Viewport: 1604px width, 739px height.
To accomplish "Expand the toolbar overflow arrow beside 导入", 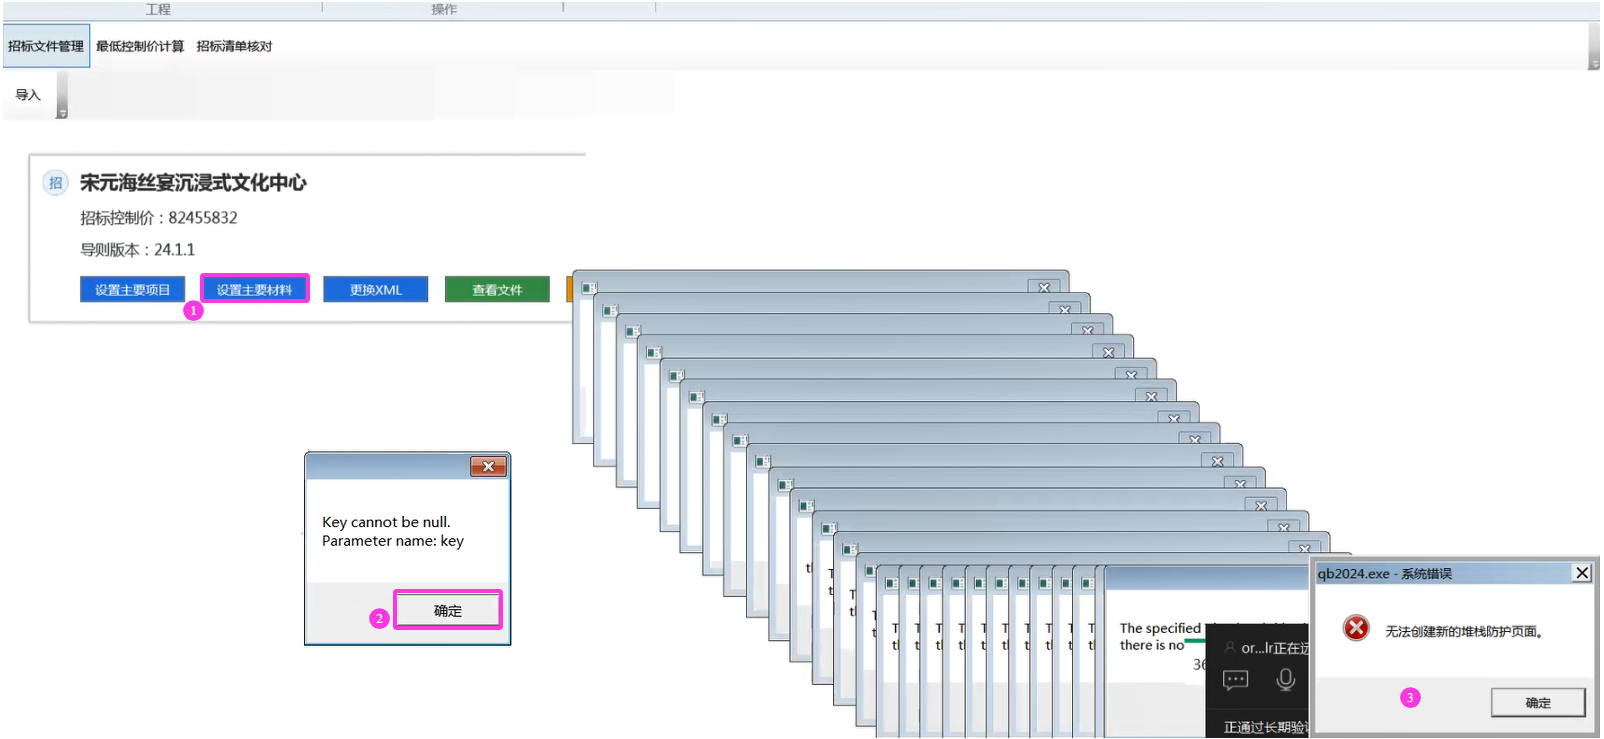I will point(62,114).
